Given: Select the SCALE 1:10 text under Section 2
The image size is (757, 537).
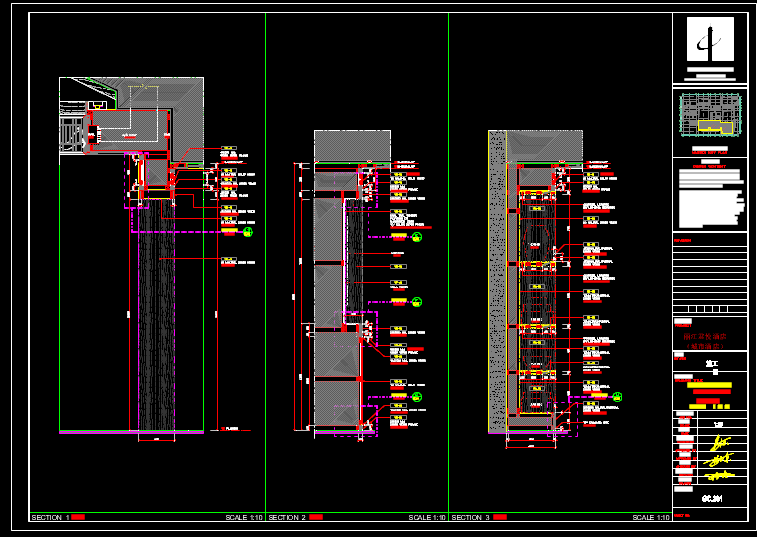Looking at the screenshot, I should click(427, 517).
